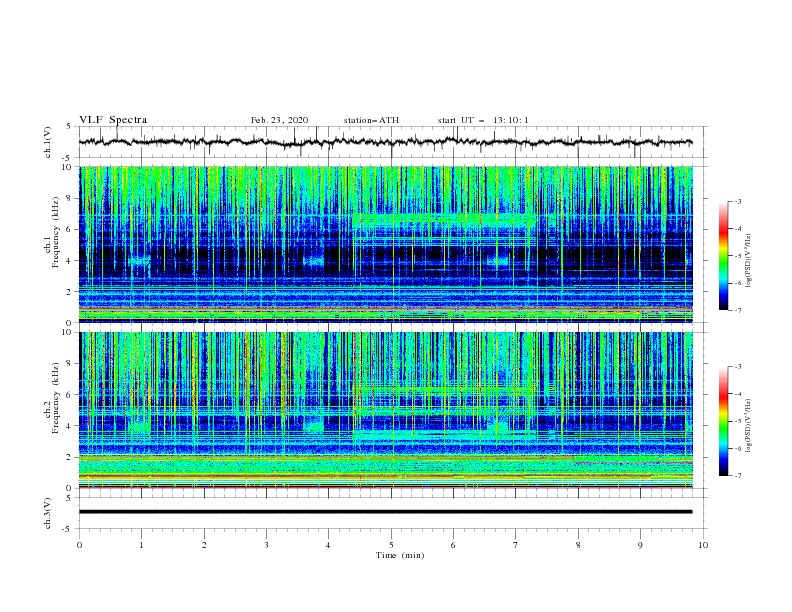Click the log(PSD) label beside ch.1 color bar
The image size is (792, 612).
tap(748, 261)
